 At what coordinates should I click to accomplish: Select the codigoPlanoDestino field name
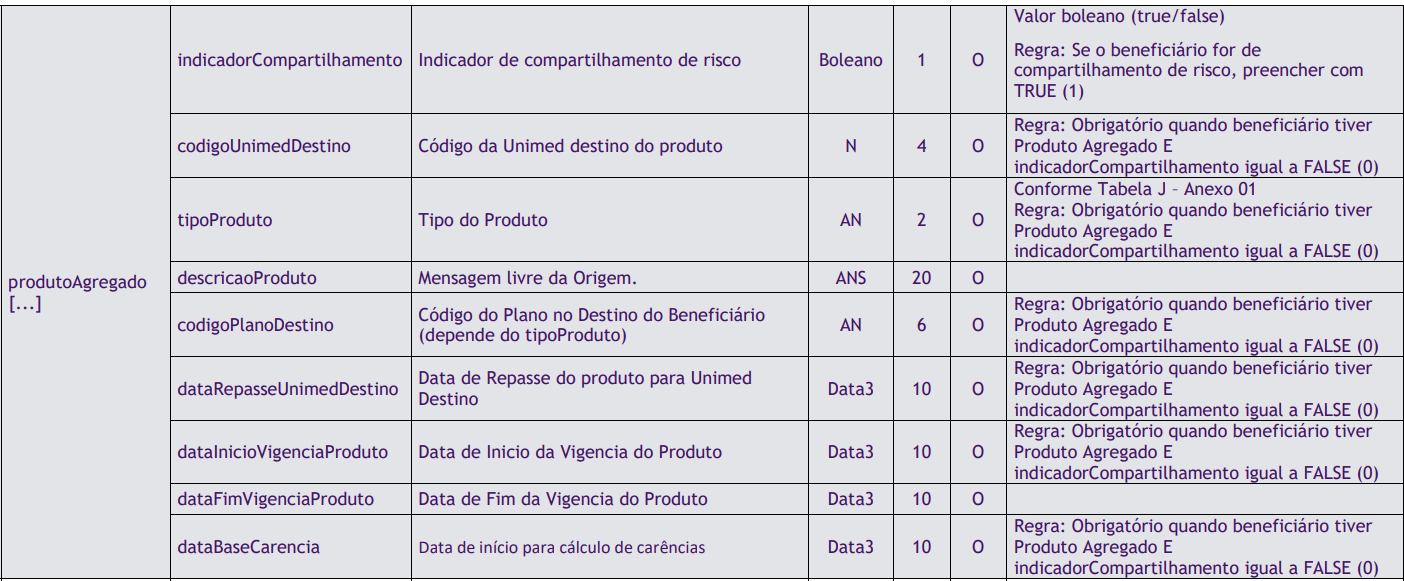(255, 325)
